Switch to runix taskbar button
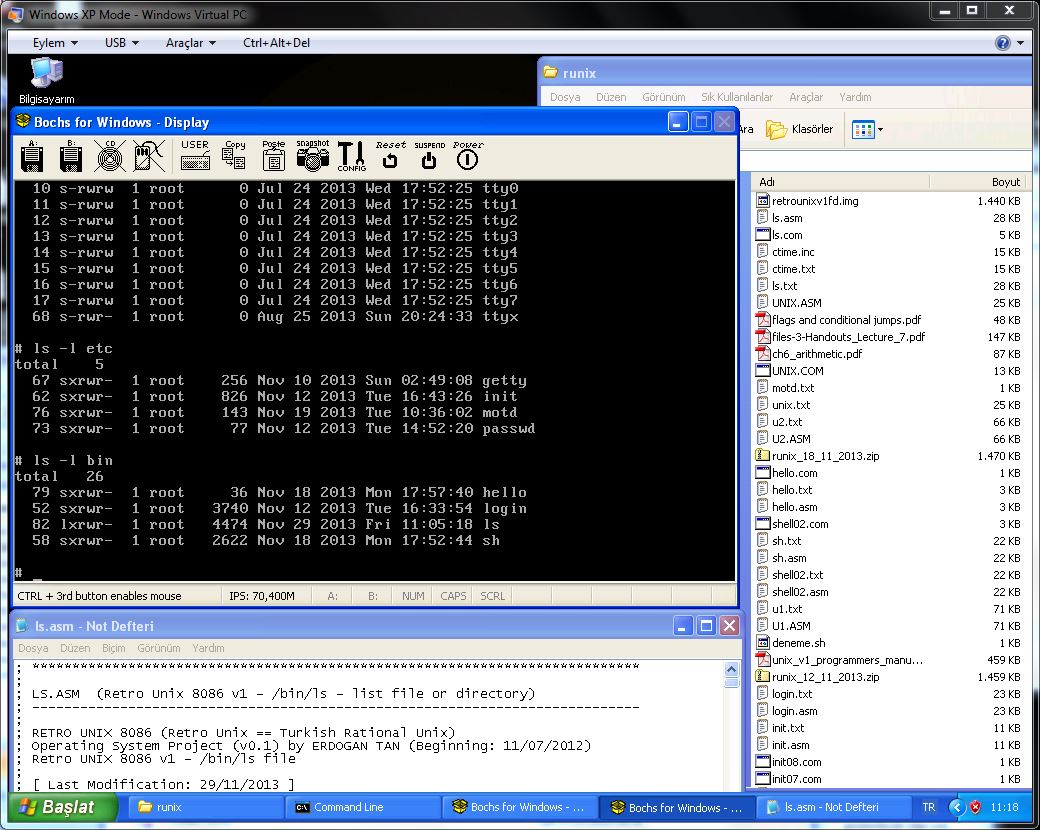The height and width of the screenshot is (830, 1040). tap(206, 807)
